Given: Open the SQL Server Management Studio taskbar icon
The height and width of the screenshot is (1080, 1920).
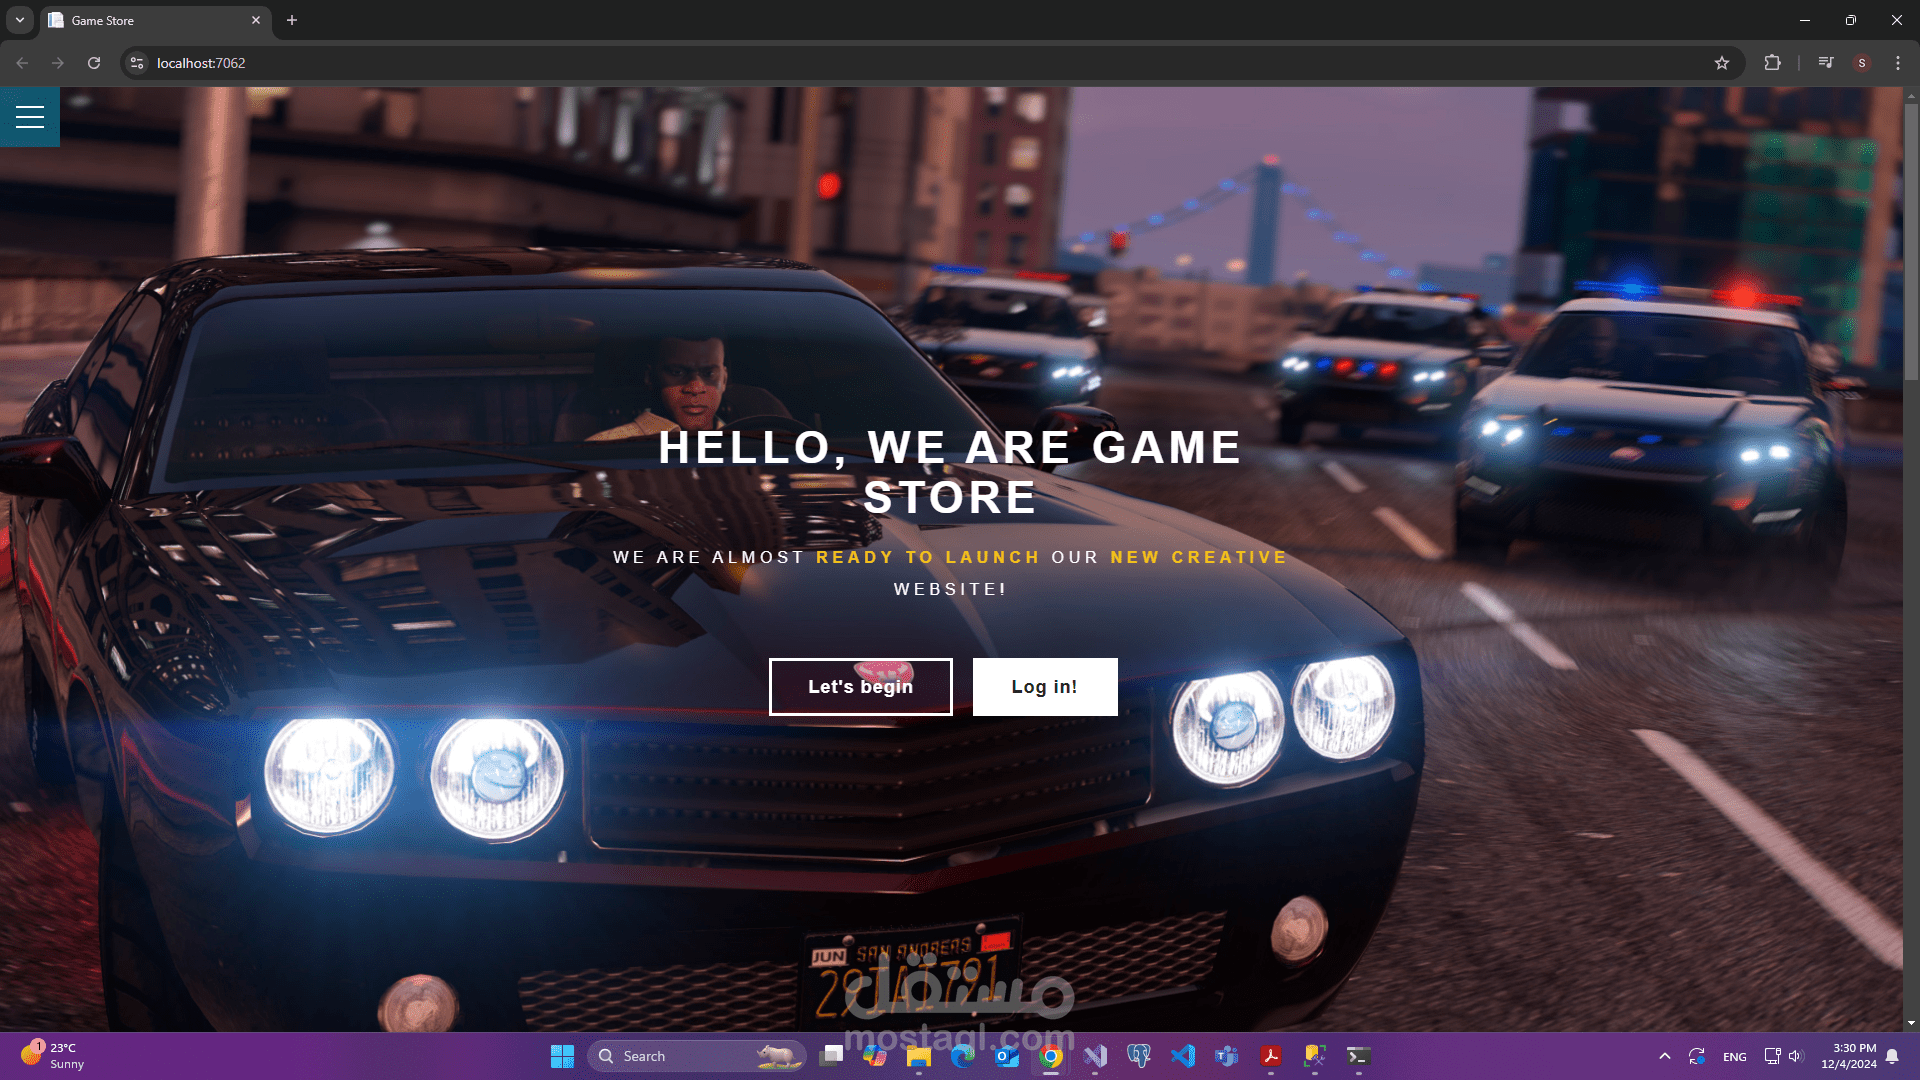Looking at the screenshot, I should click(x=1315, y=1056).
